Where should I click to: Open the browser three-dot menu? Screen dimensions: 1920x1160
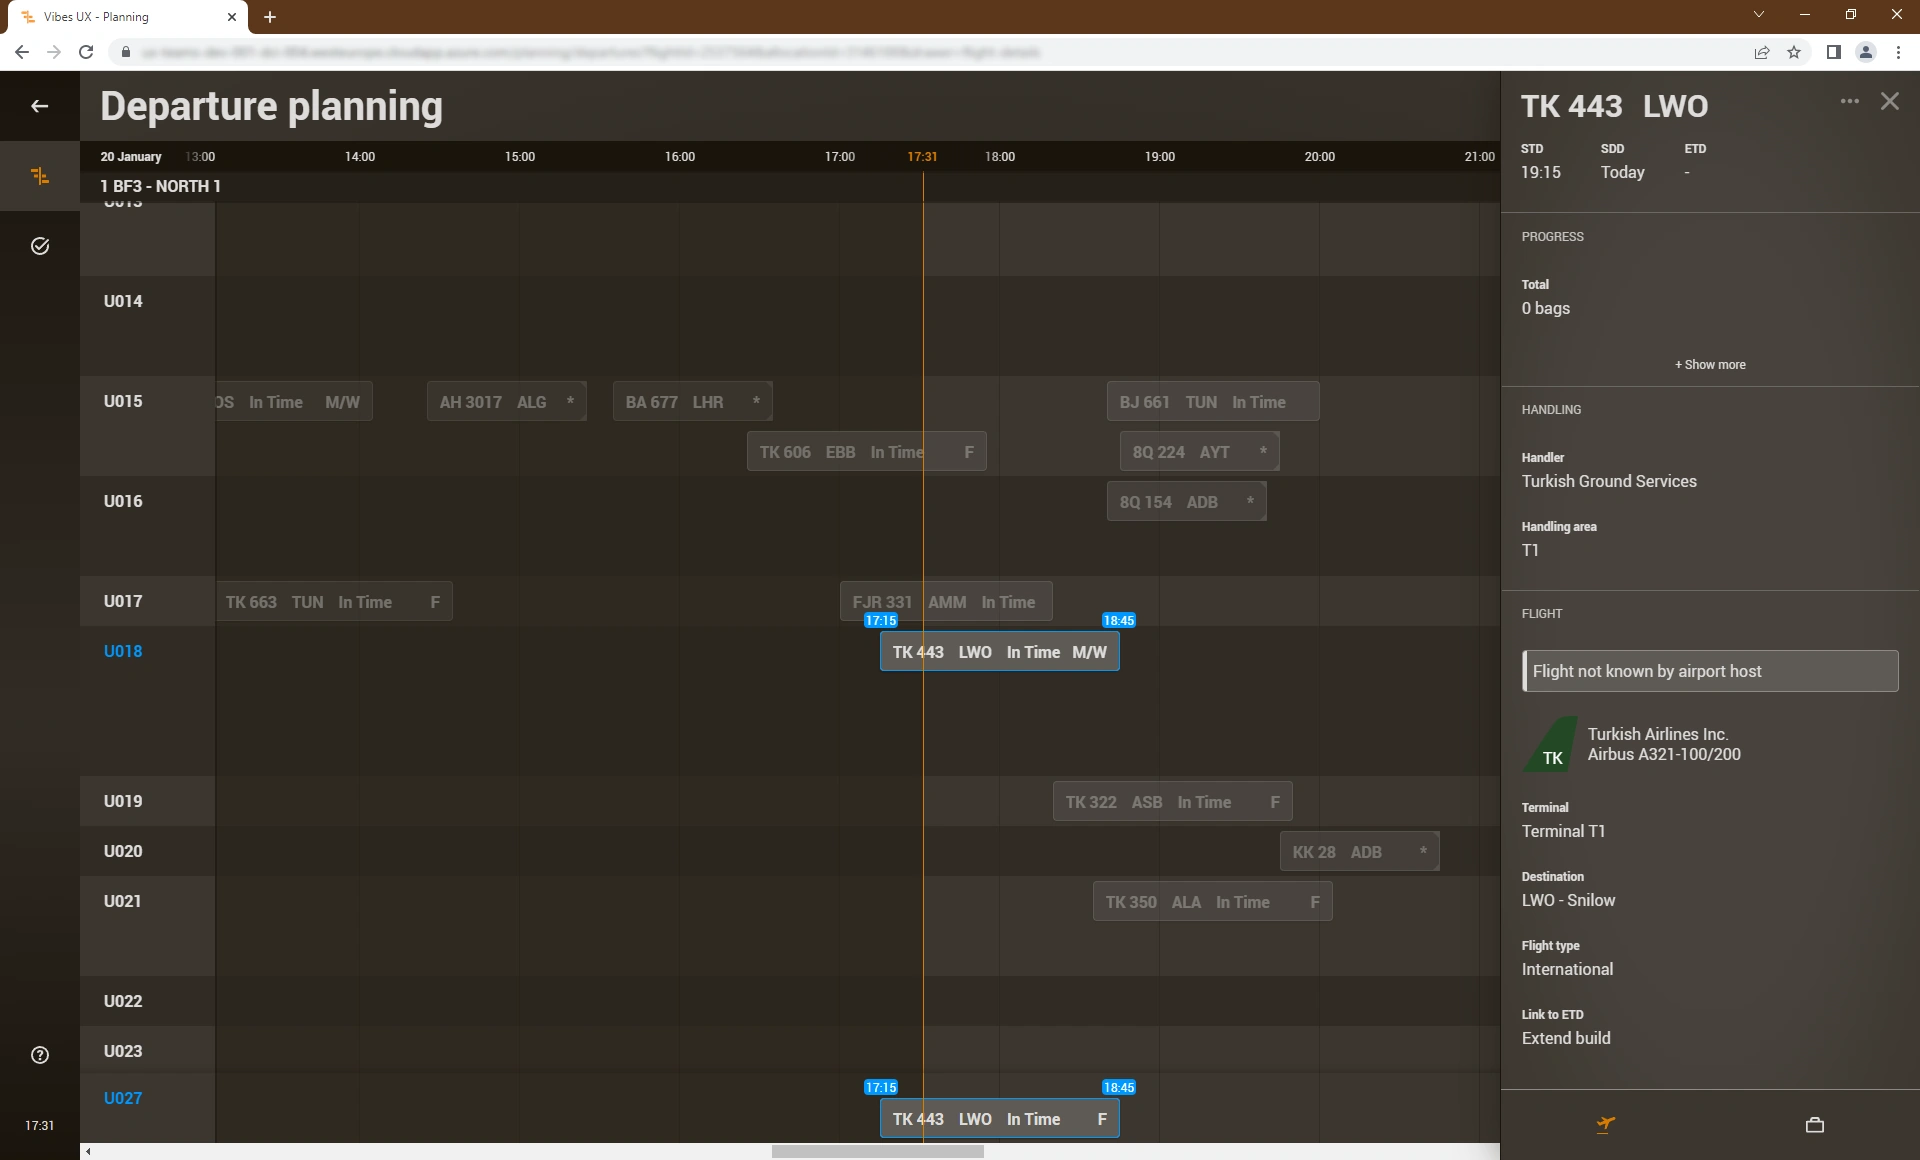pos(1898,52)
